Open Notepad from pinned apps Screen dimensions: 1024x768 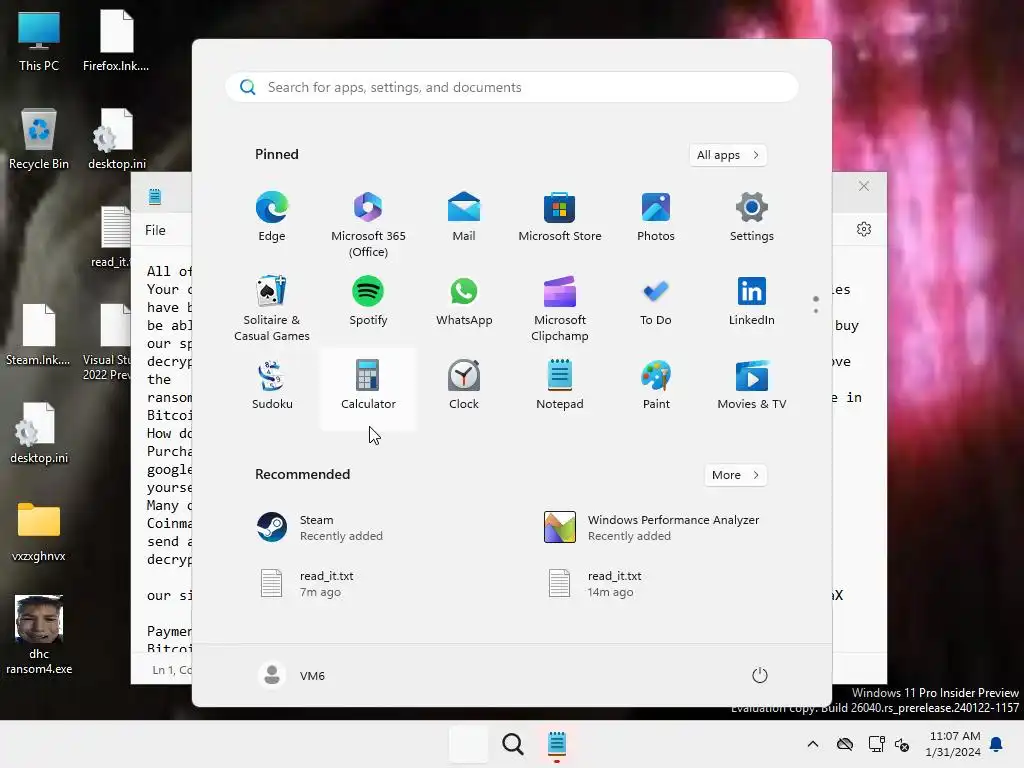pos(560,386)
